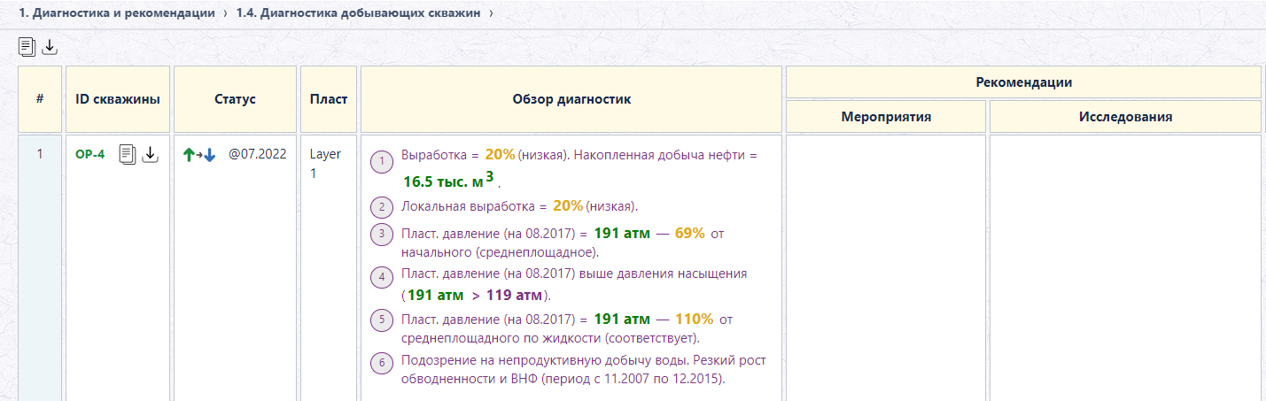Open the document icon next to OP-4

(127, 154)
